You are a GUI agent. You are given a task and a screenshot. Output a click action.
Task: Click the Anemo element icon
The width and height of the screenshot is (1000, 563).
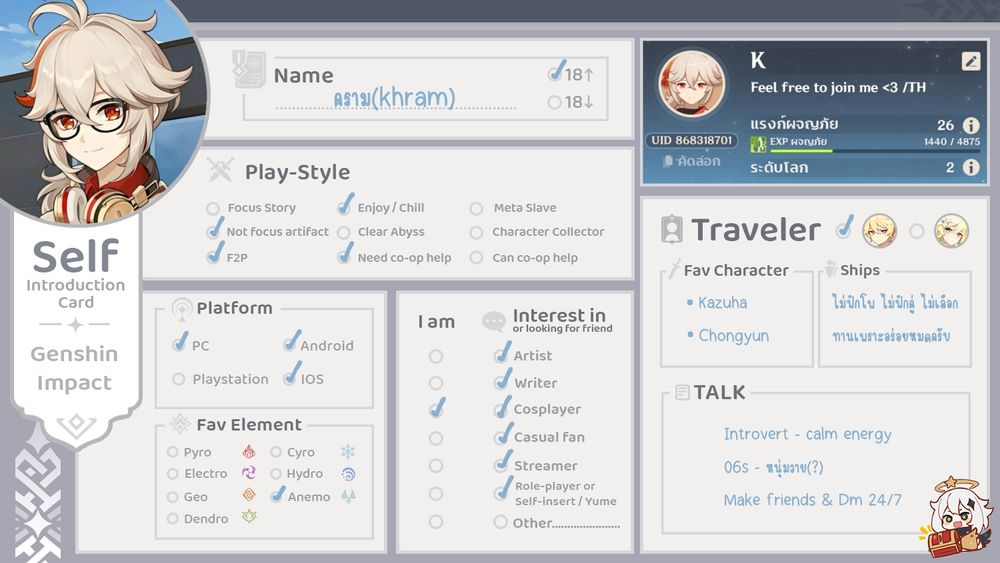[348, 496]
